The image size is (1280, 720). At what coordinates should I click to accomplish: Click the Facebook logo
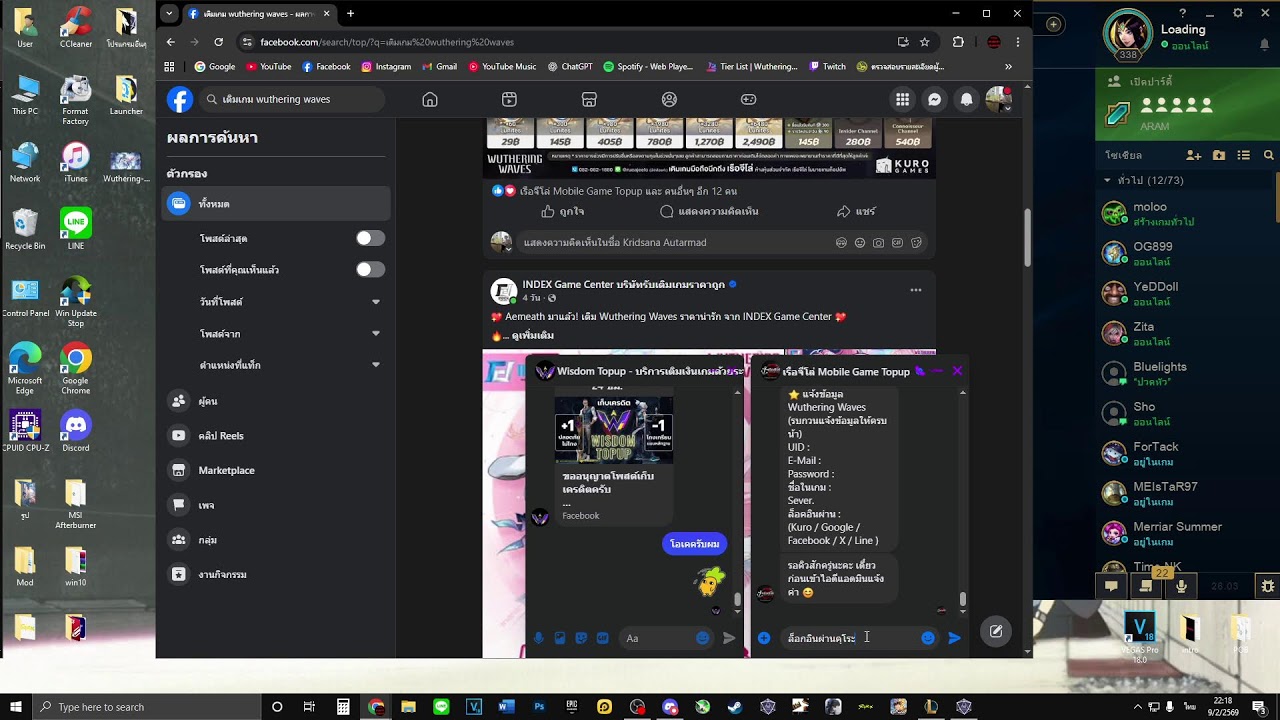coord(180,99)
